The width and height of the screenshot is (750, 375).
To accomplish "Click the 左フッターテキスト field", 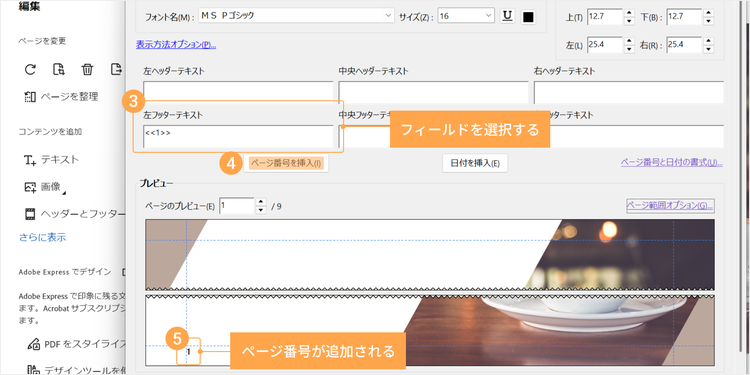I will point(238,136).
